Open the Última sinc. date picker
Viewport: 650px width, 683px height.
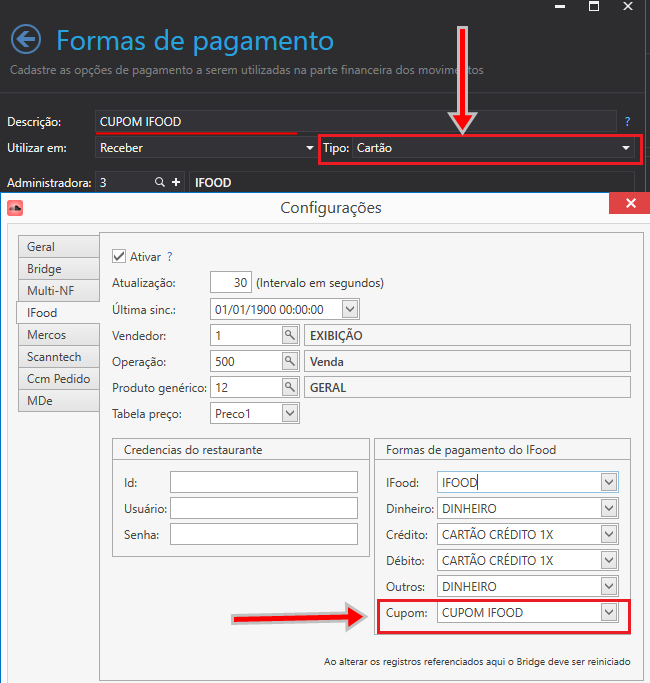350,309
